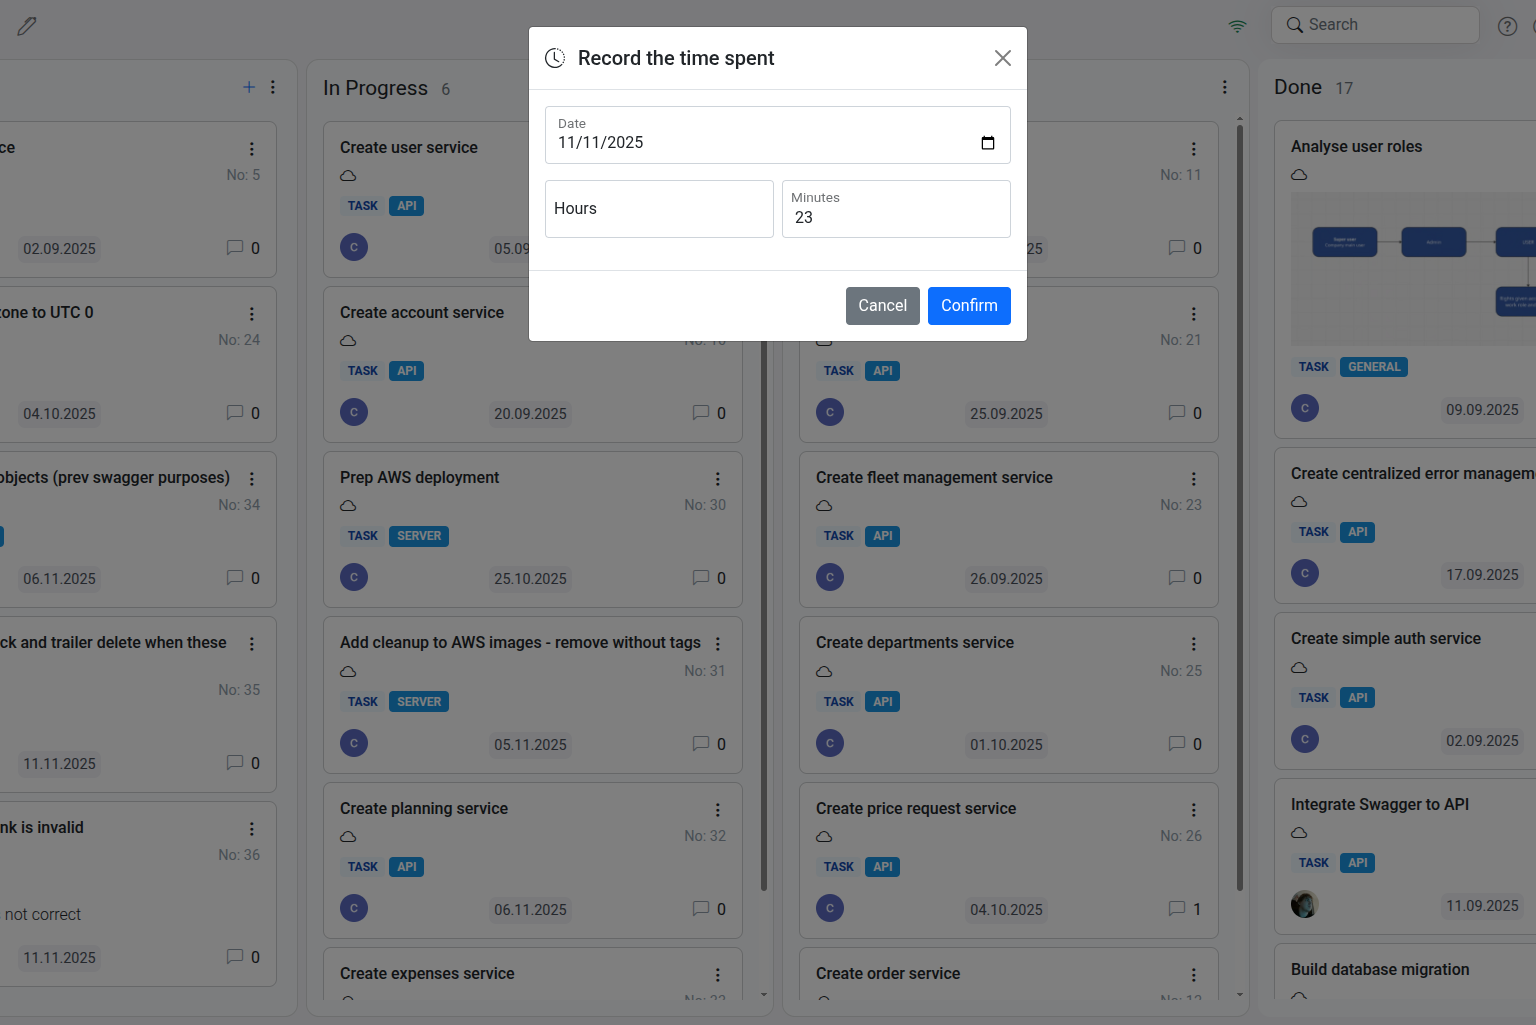
Task: Click the Hours input field
Action: point(659,209)
